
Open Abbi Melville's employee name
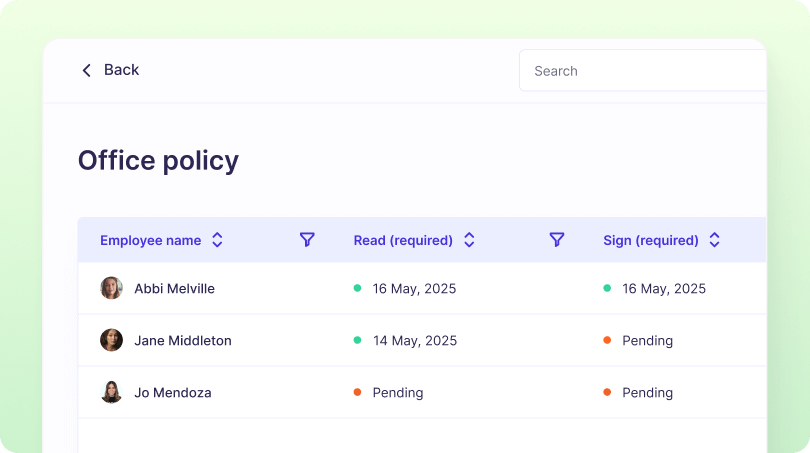[174, 289]
